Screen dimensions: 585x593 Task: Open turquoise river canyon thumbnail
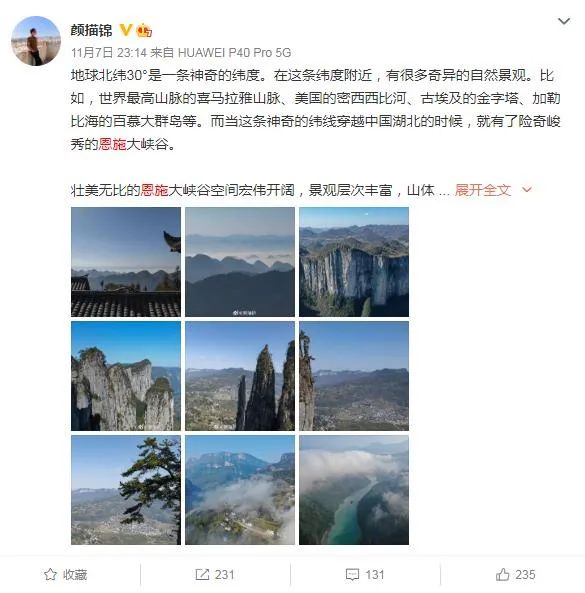(354, 490)
